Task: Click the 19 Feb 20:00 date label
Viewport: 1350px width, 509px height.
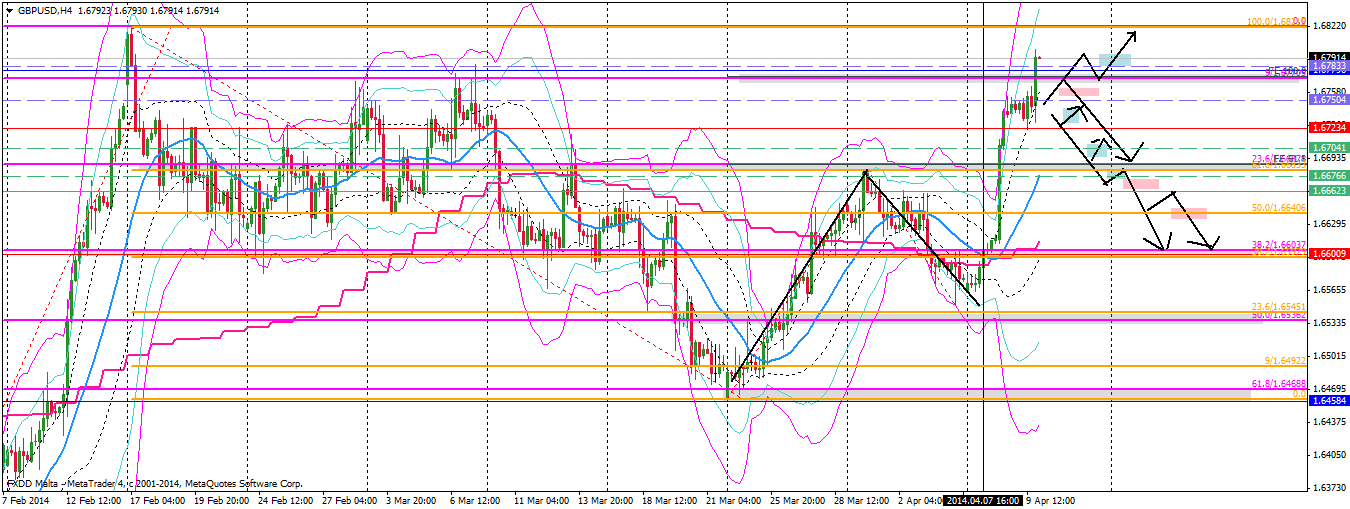Action: point(222,500)
